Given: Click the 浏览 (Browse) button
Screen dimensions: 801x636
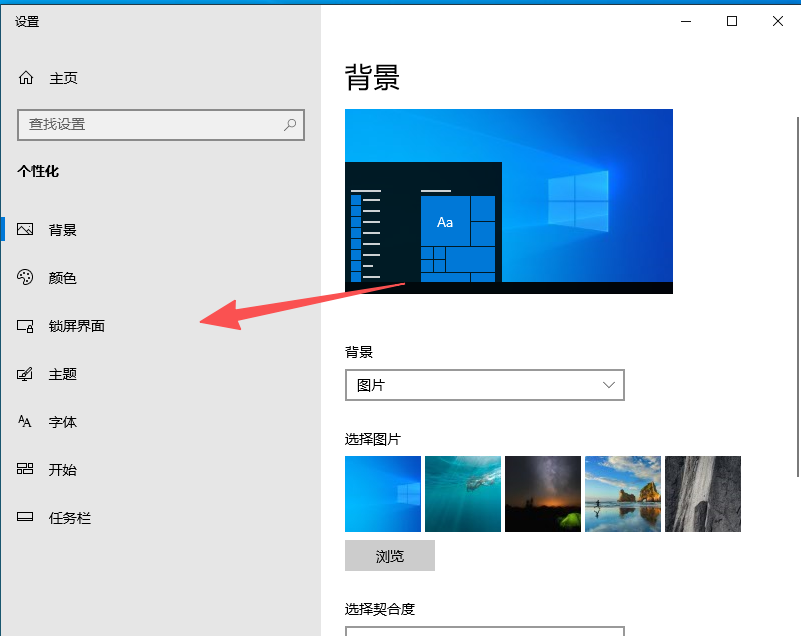Looking at the screenshot, I should tap(390, 555).
